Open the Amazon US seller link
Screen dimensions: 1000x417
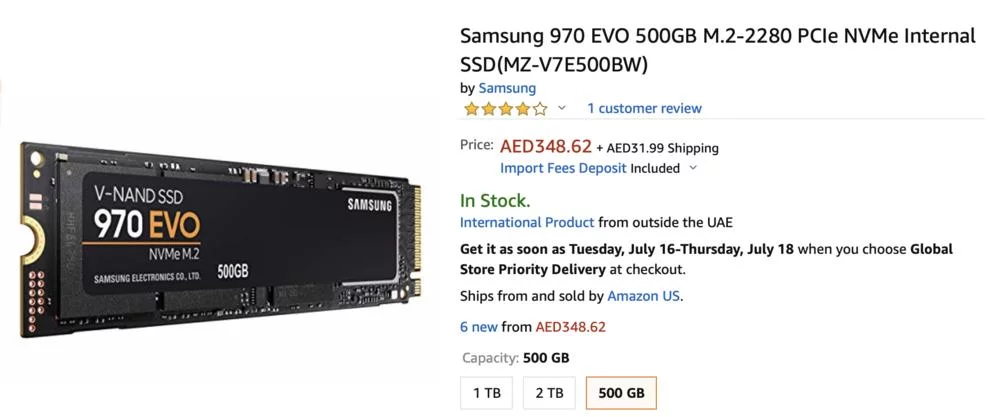(644, 296)
